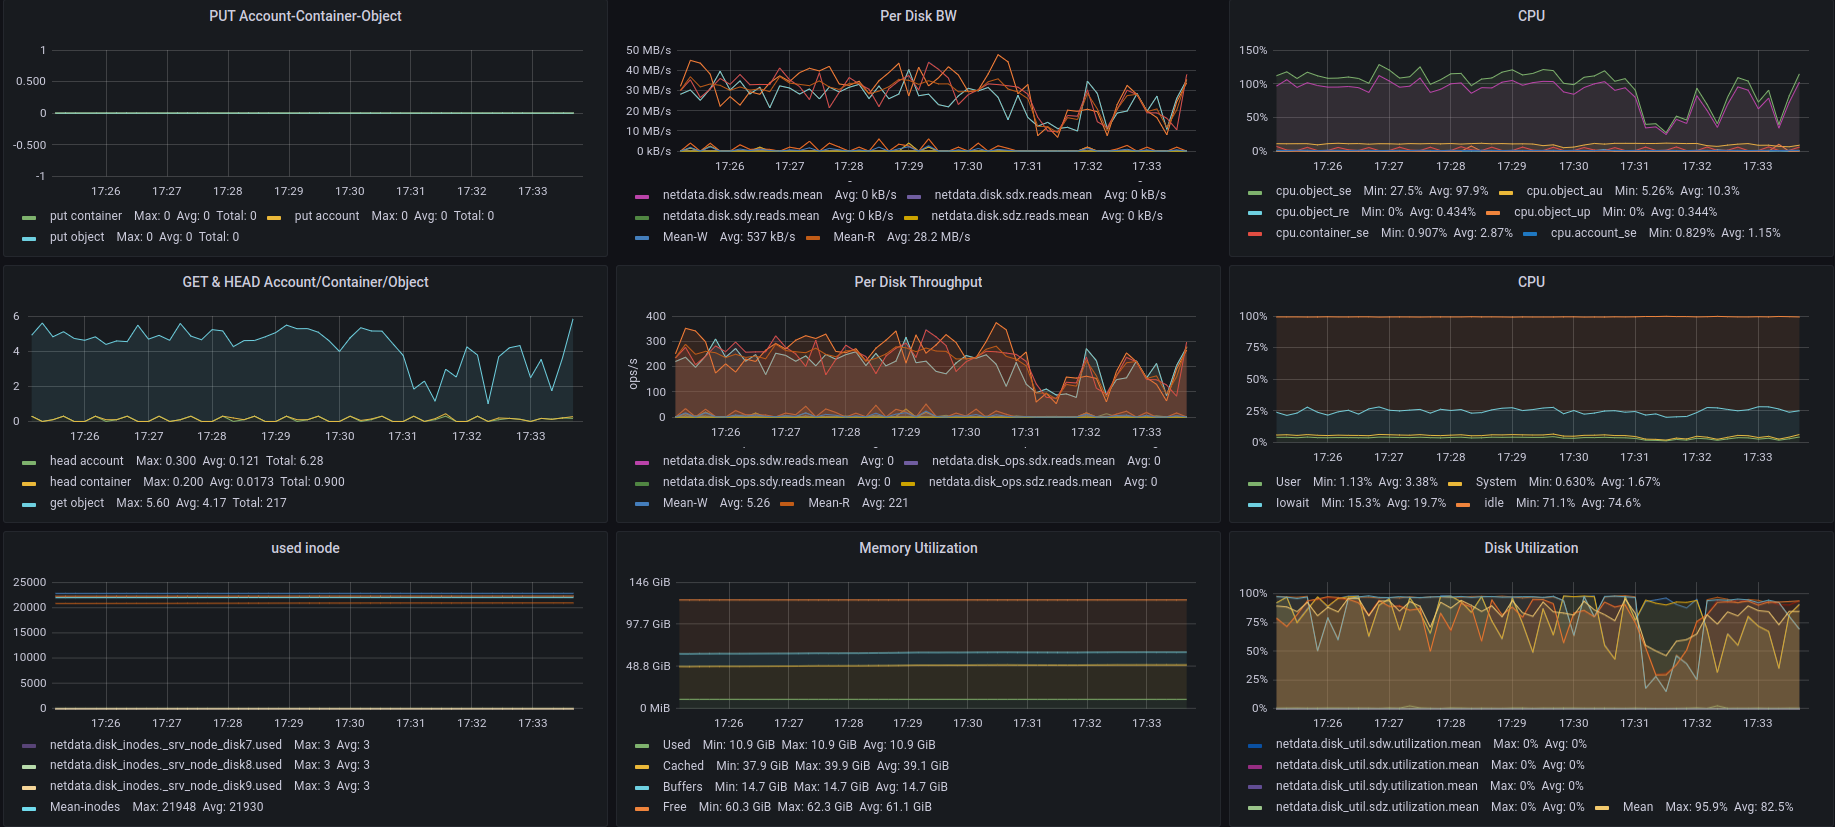
Task: Click the cpu.object_se legend label
Action: click(x=1313, y=191)
